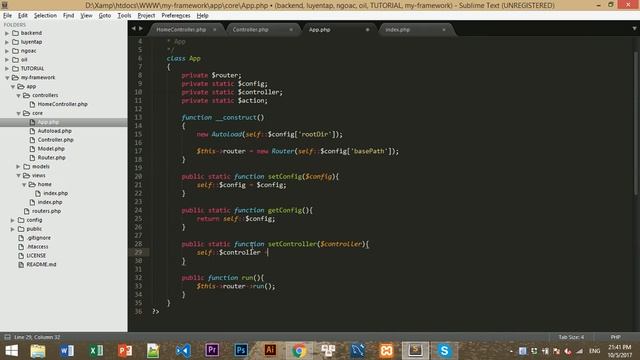The image size is (640, 360).
Task: Switch to index.php tab
Action: click(398, 30)
